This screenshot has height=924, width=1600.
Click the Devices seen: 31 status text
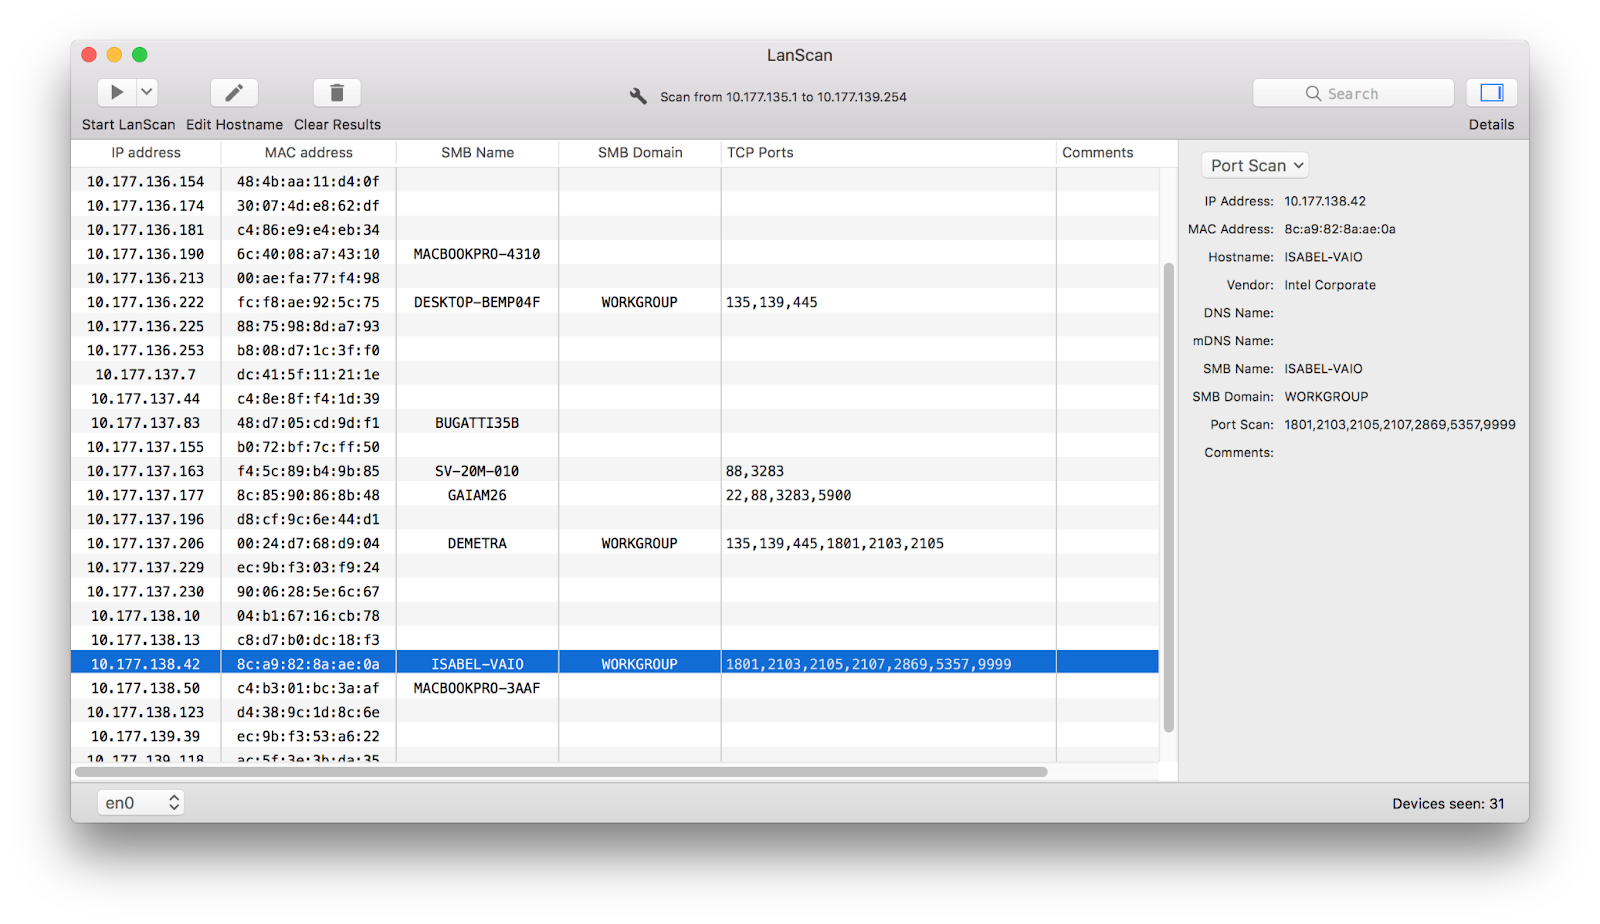[x=1448, y=804]
